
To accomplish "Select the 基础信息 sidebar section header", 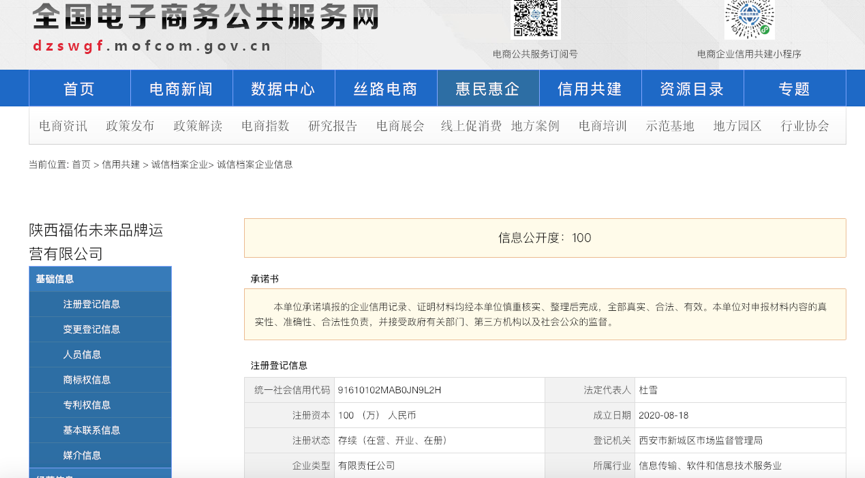I will pyautogui.click(x=100, y=279).
